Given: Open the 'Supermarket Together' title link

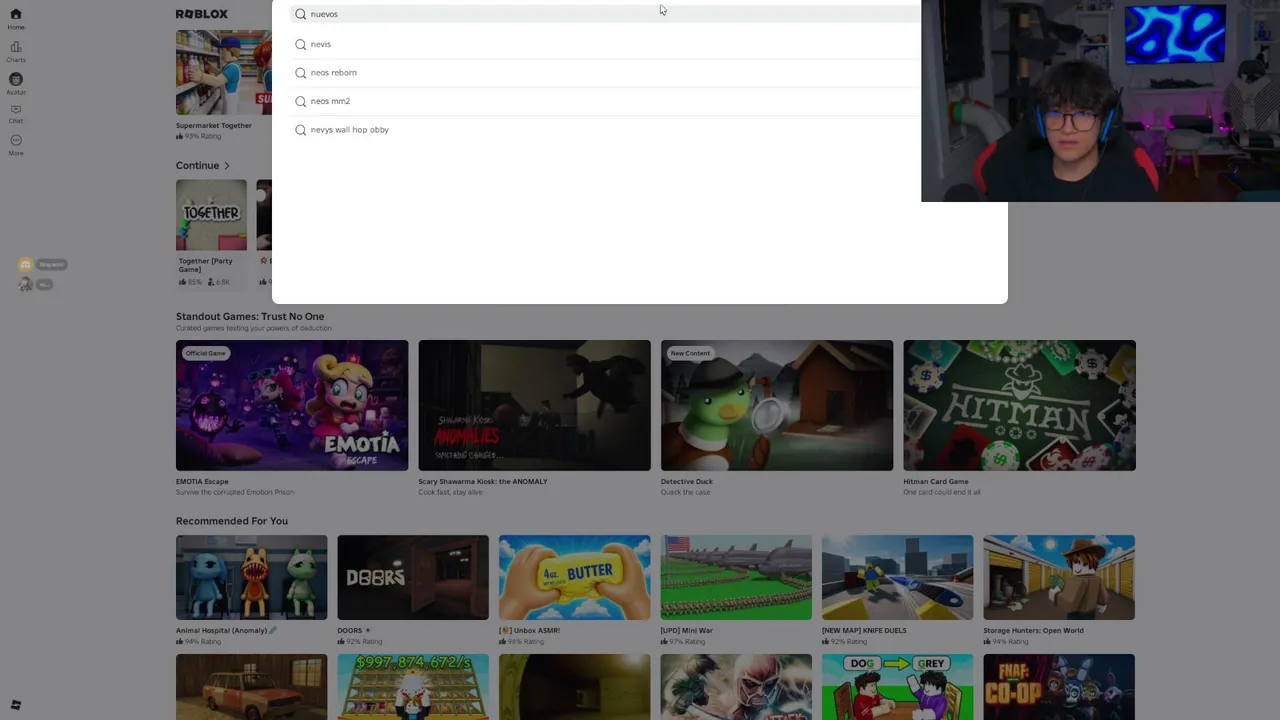Looking at the screenshot, I should (214, 126).
